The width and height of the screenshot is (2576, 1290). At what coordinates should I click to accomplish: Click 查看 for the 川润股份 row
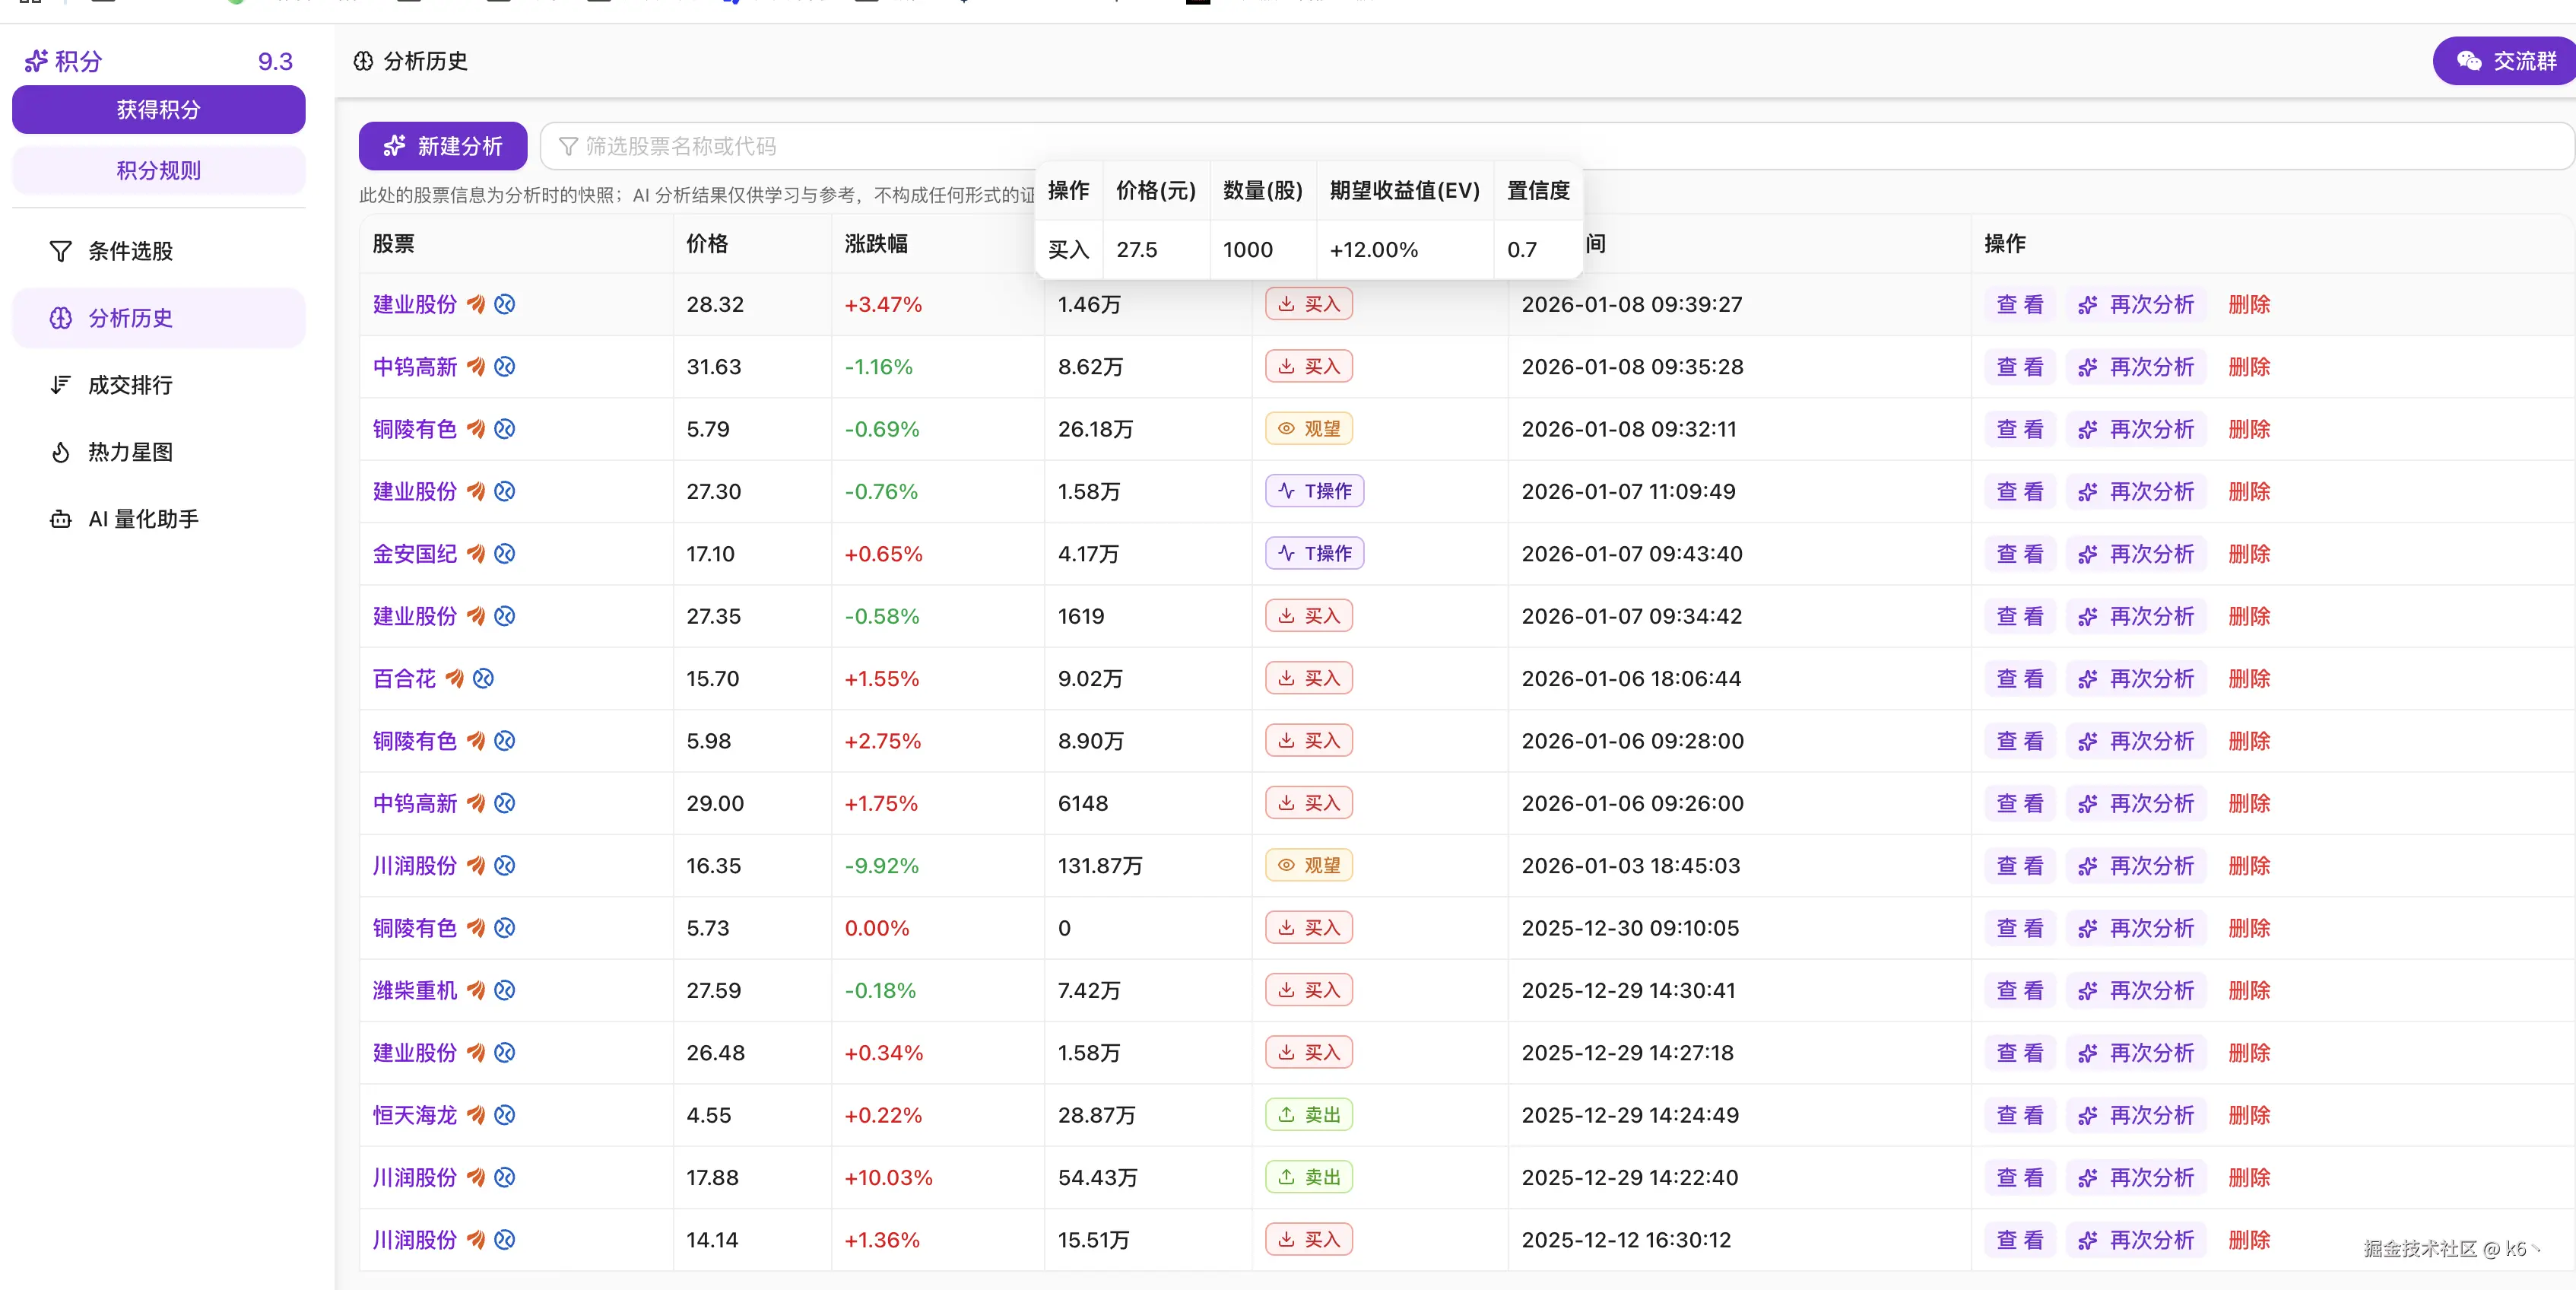(2020, 866)
